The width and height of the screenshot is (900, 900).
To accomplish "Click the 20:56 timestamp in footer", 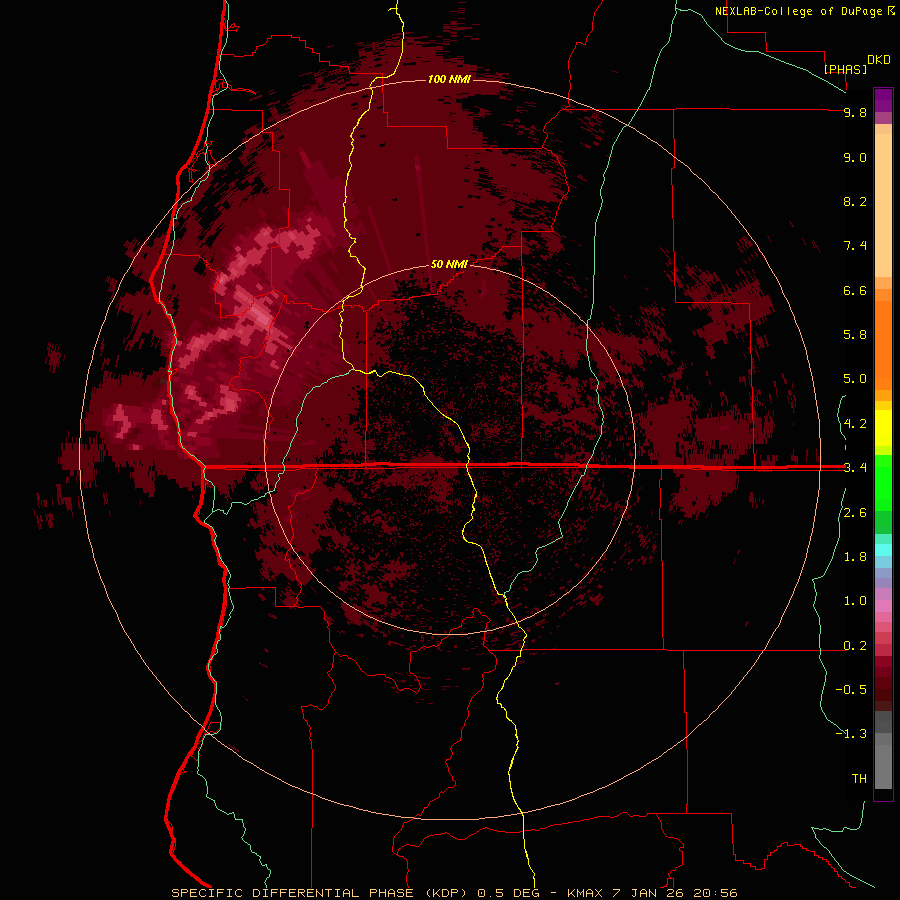I will 715,893.
